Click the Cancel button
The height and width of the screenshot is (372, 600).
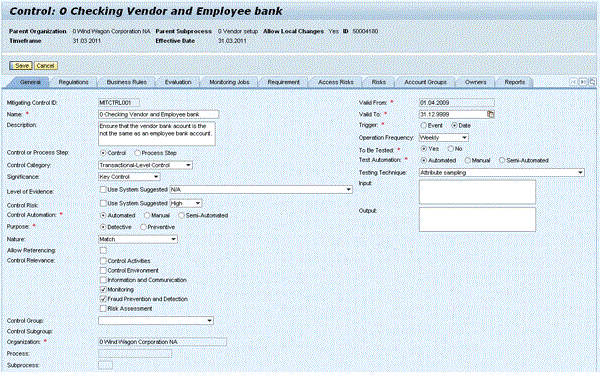(x=46, y=65)
